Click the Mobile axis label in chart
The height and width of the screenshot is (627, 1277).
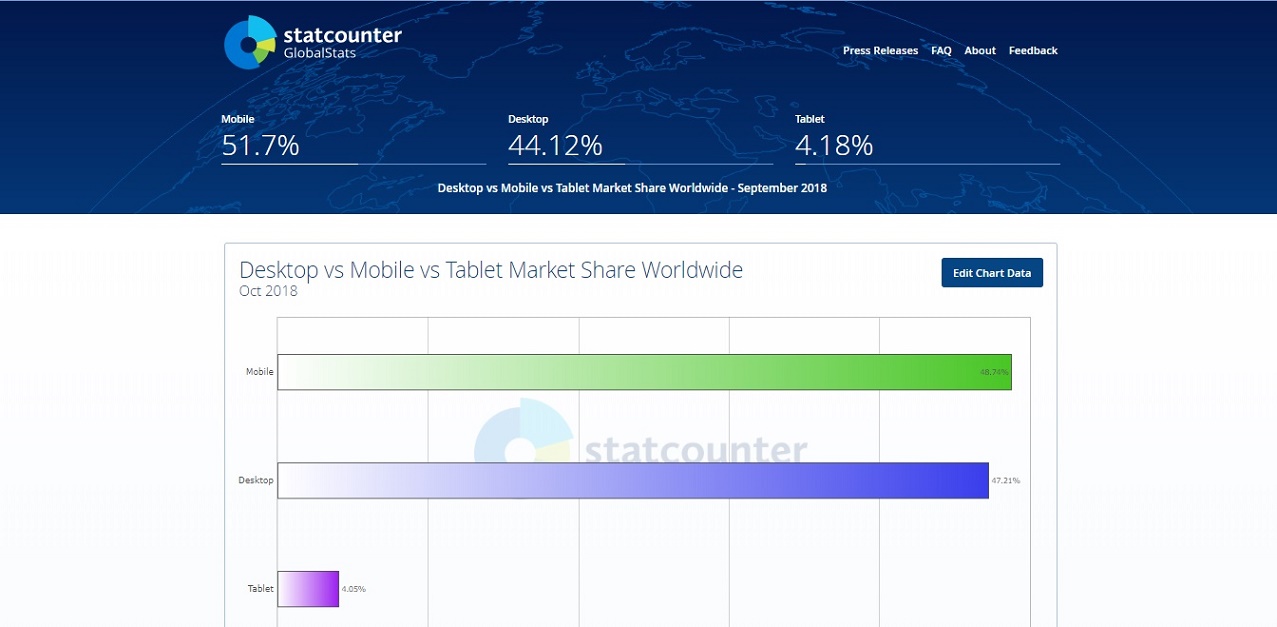(260, 372)
